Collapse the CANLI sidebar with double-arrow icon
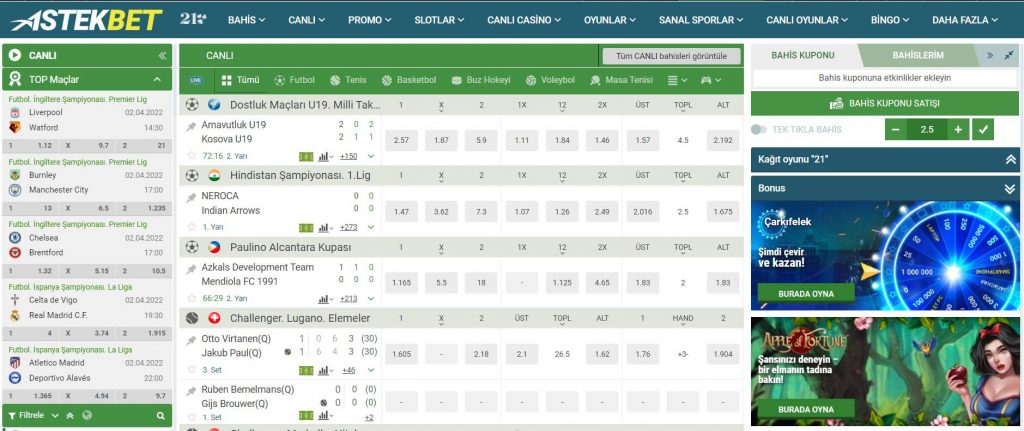Image resolution: width=1024 pixels, height=431 pixels. (x=162, y=56)
